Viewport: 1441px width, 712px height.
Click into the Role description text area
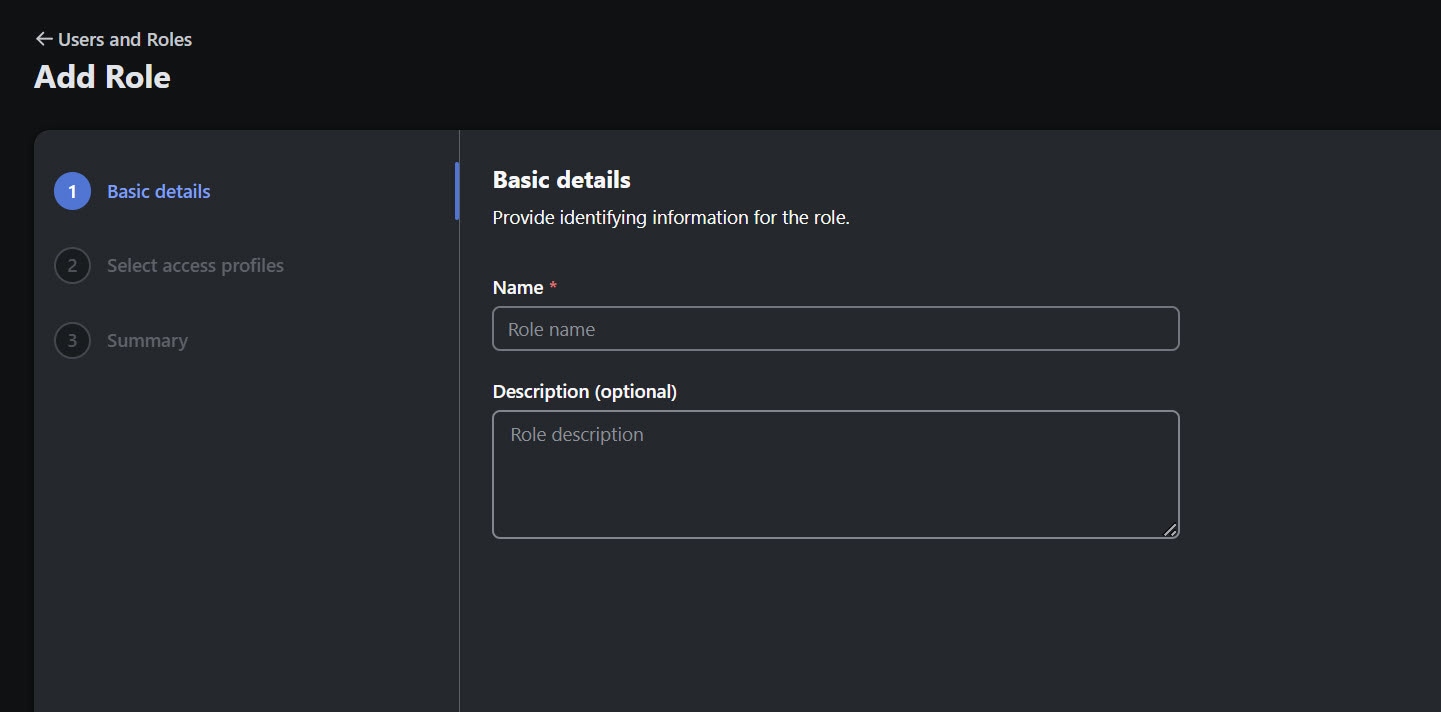pos(836,474)
